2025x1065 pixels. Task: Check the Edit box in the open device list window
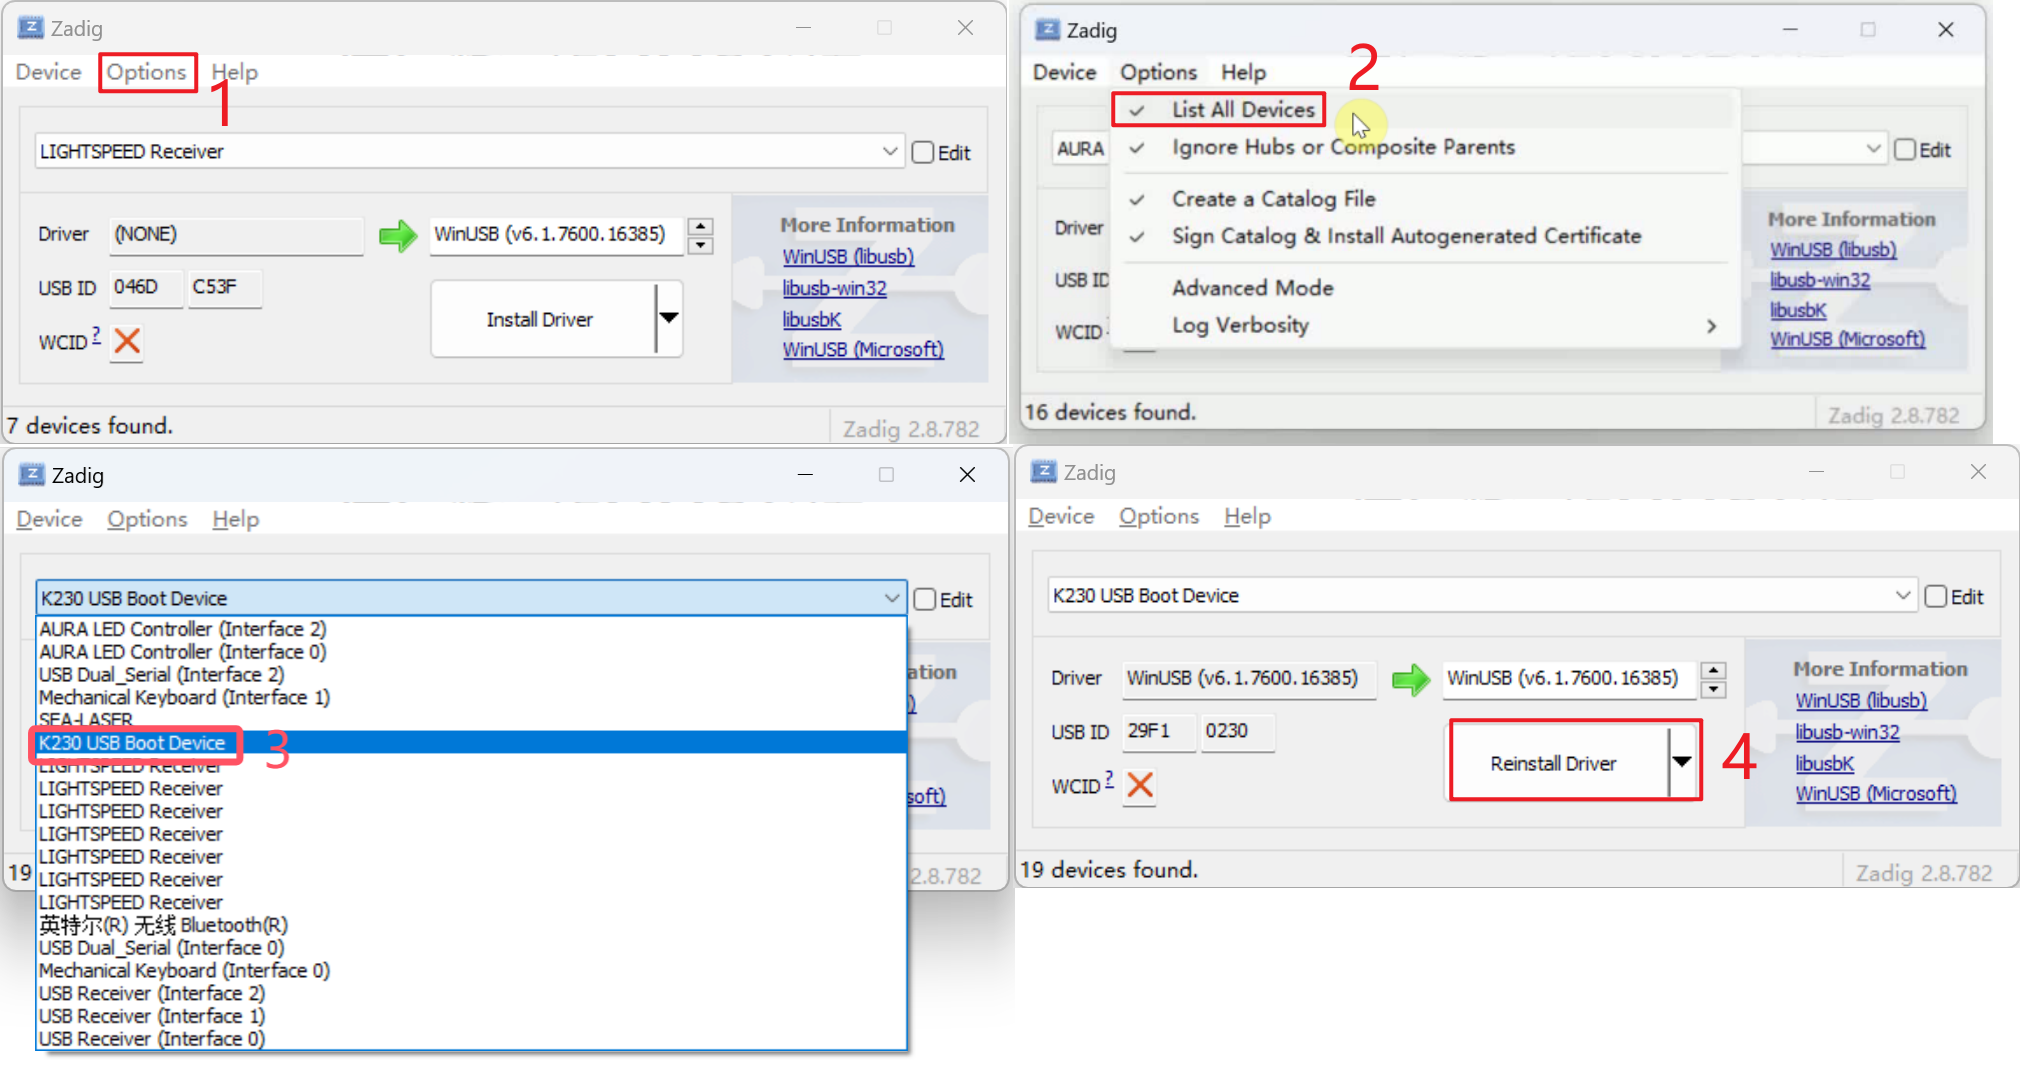click(925, 599)
